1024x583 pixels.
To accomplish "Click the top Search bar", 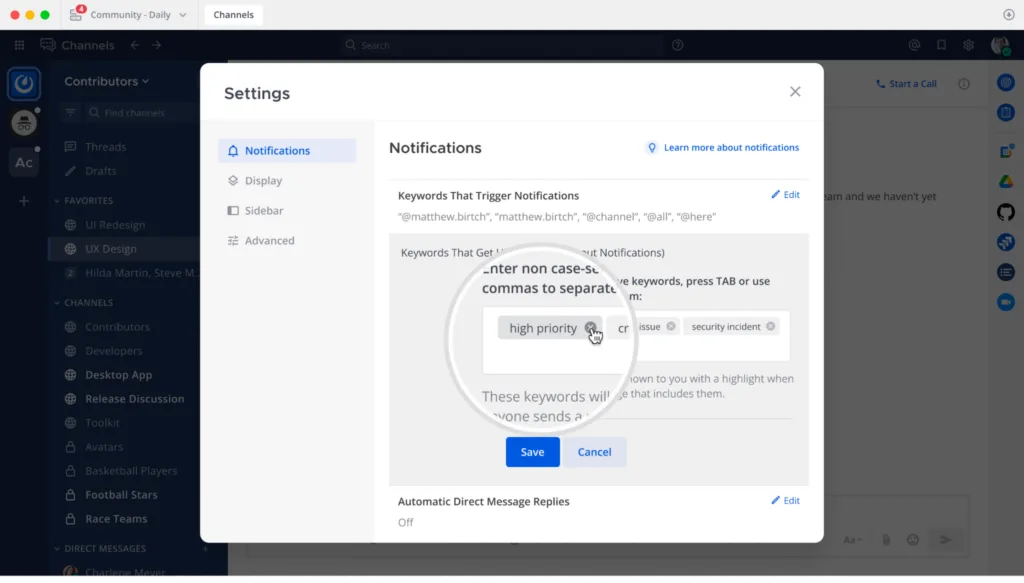I will [x=502, y=45].
